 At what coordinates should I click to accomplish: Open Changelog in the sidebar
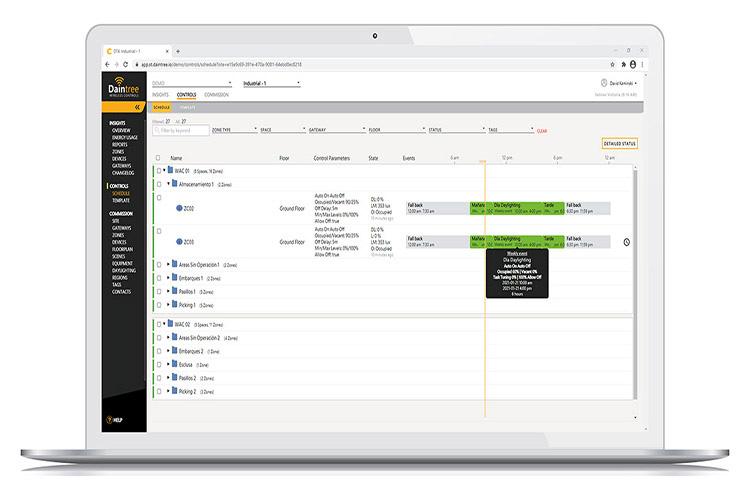tap(123, 173)
